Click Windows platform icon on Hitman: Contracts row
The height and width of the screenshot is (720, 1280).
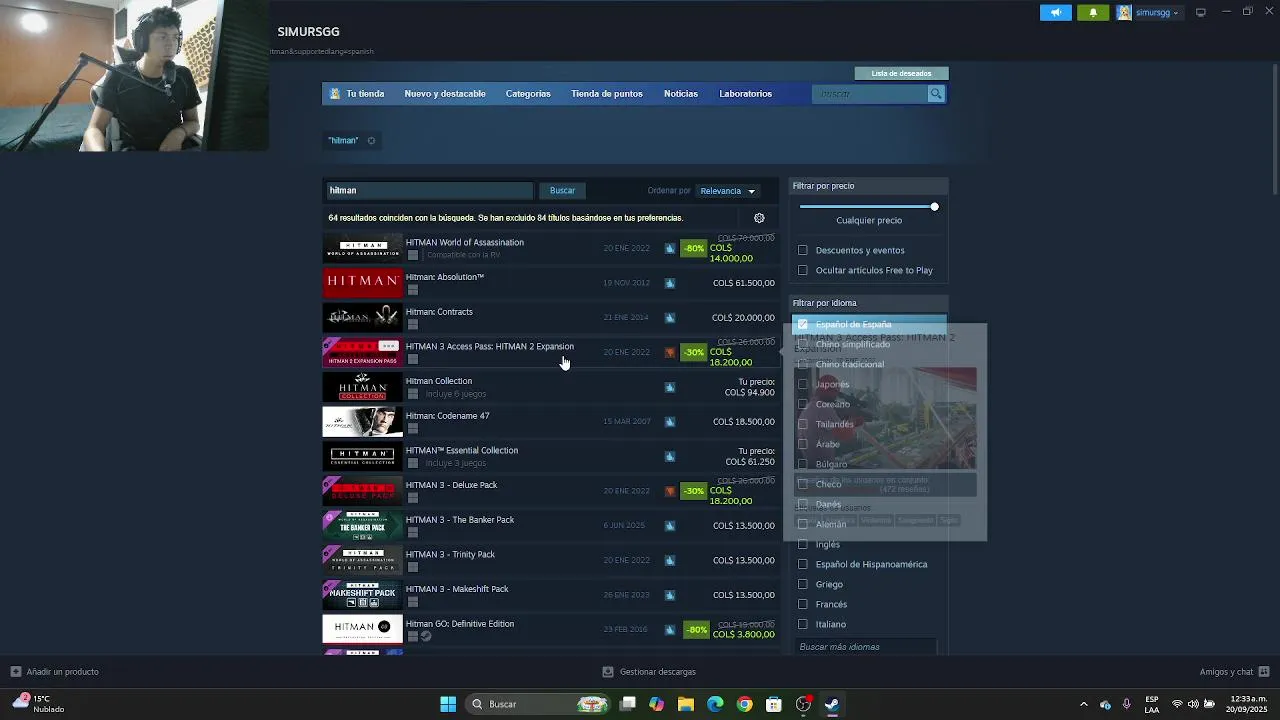click(413, 325)
